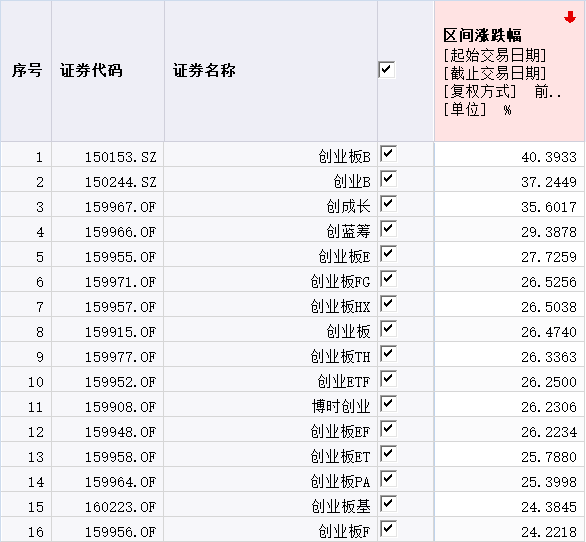
Task: Change the [复权方式] parameter
Action: point(502,92)
